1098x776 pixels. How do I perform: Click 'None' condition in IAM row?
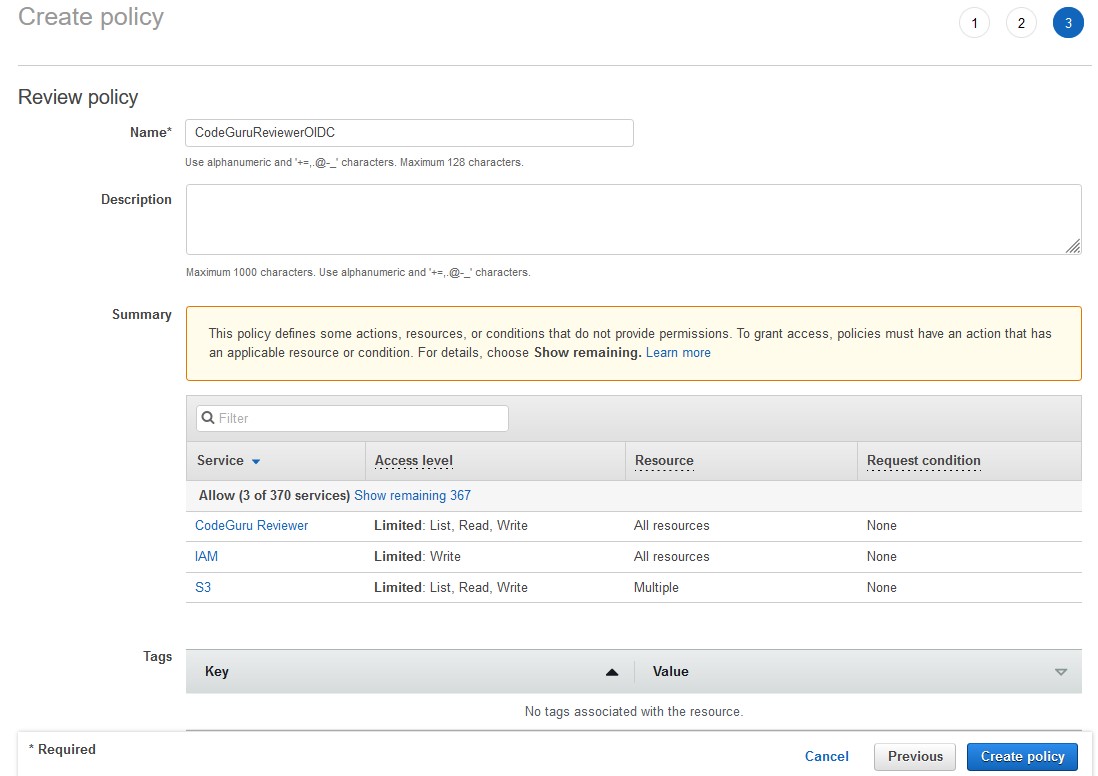[x=882, y=556]
